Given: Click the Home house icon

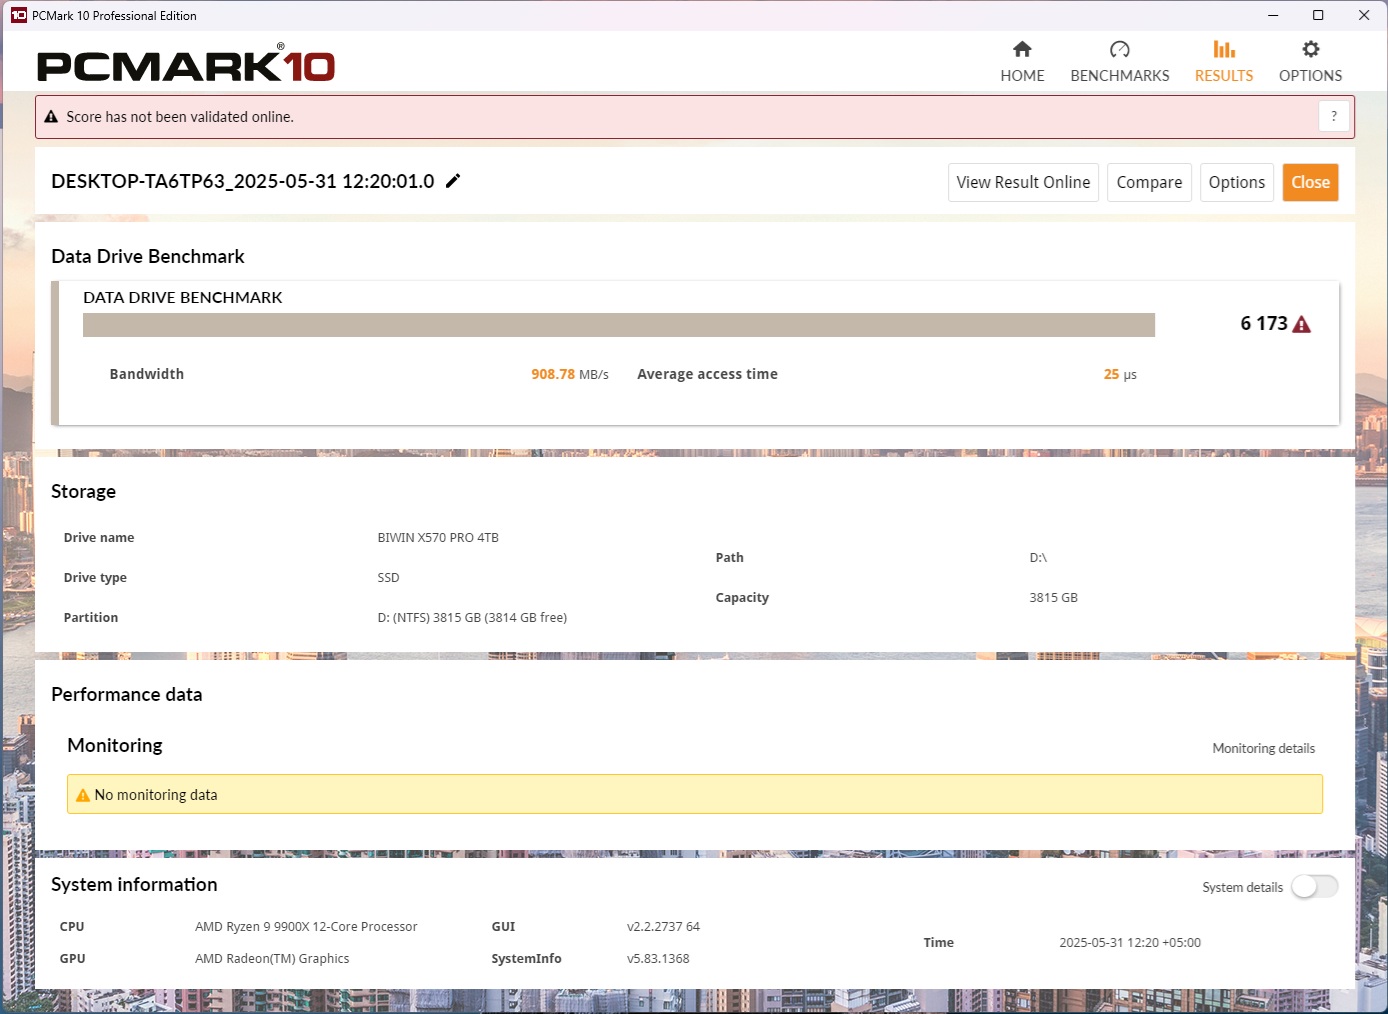Looking at the screenshot, I should pyautogui.click(x=1022, y=50).
